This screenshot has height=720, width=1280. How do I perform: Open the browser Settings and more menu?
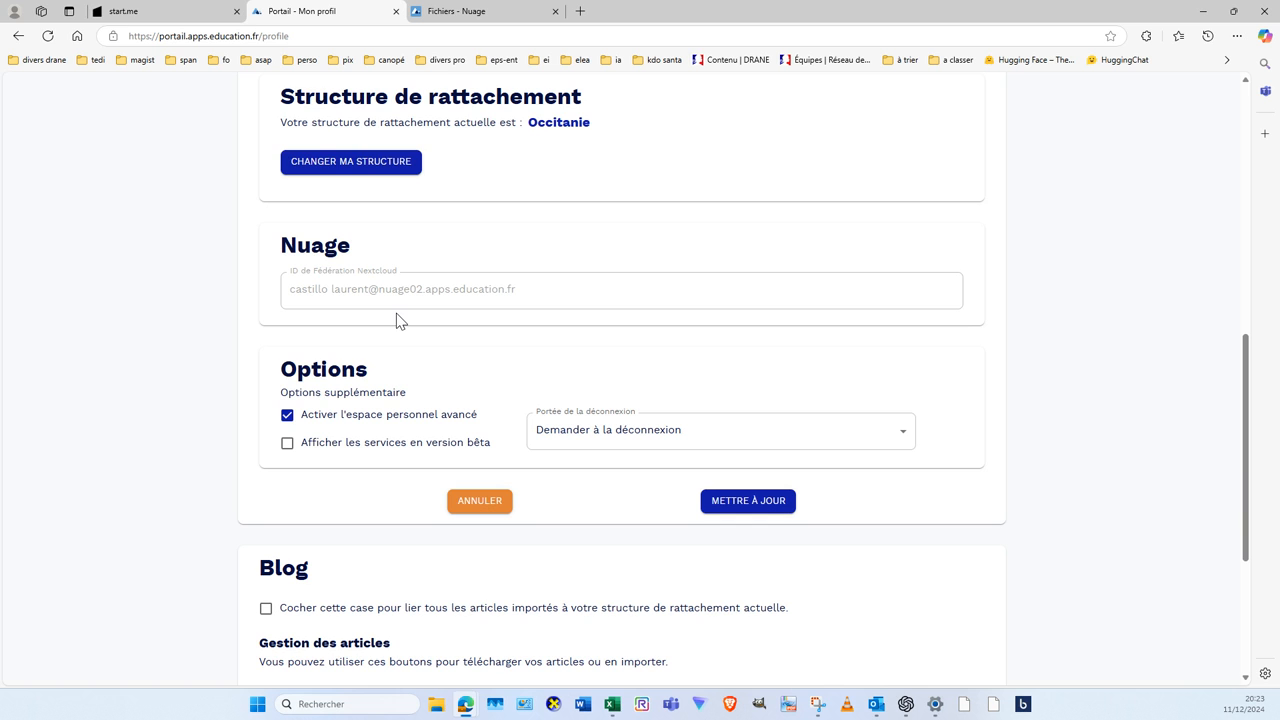coord(1237,36)
